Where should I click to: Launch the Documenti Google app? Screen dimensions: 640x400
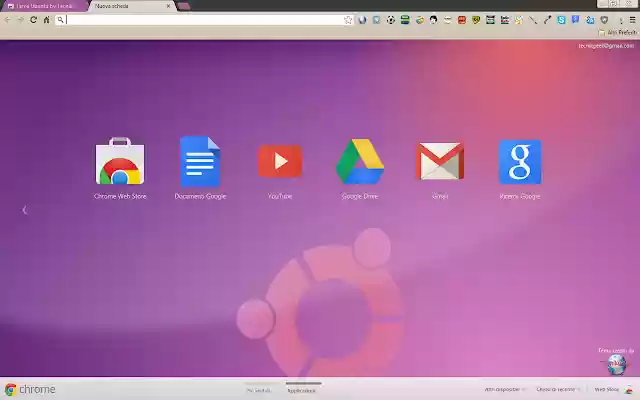tap(200, 168)
